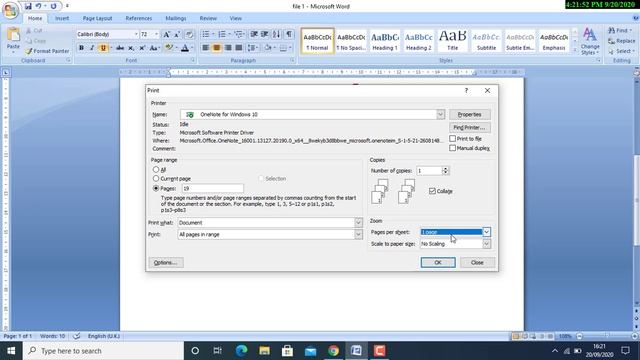The image size is (640, 360).
Task: Click the zoom slider in status bar
Action: coord(607,336)
